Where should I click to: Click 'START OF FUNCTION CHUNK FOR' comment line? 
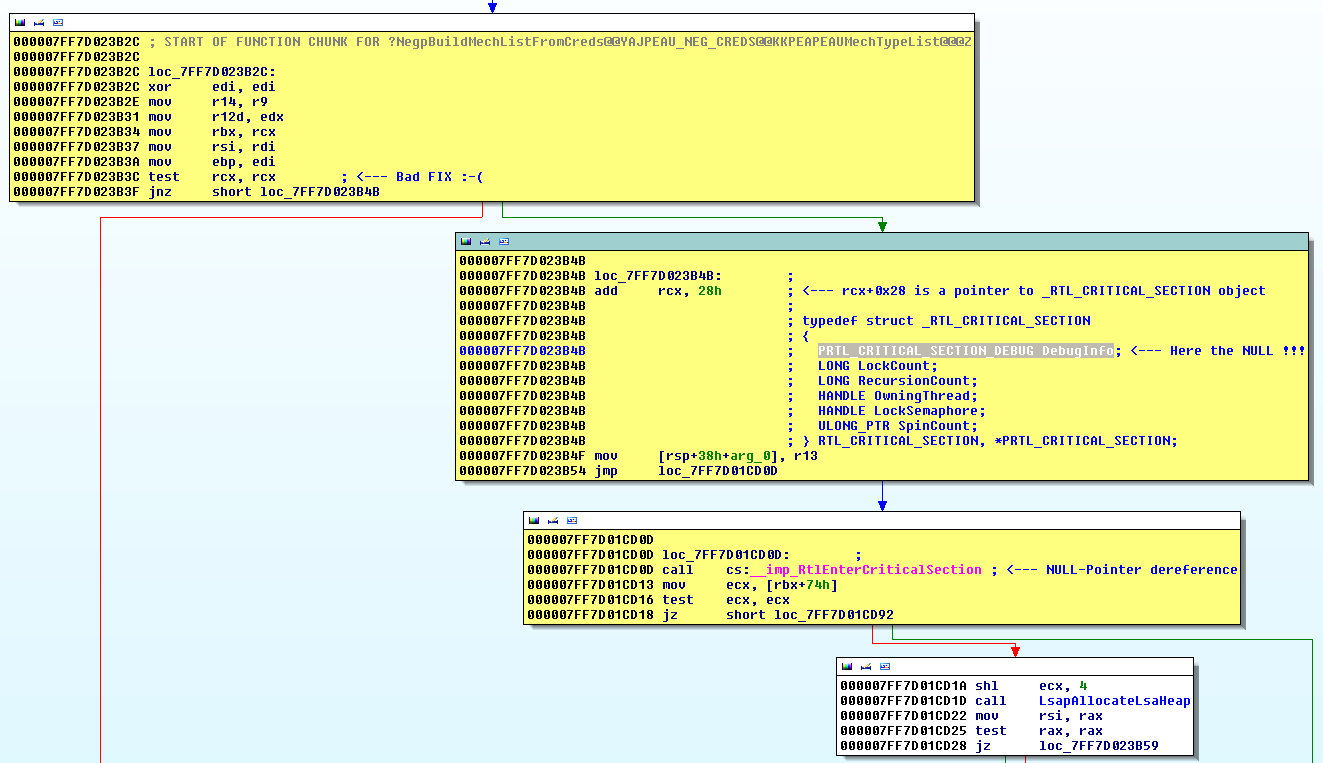pos(559,42)
